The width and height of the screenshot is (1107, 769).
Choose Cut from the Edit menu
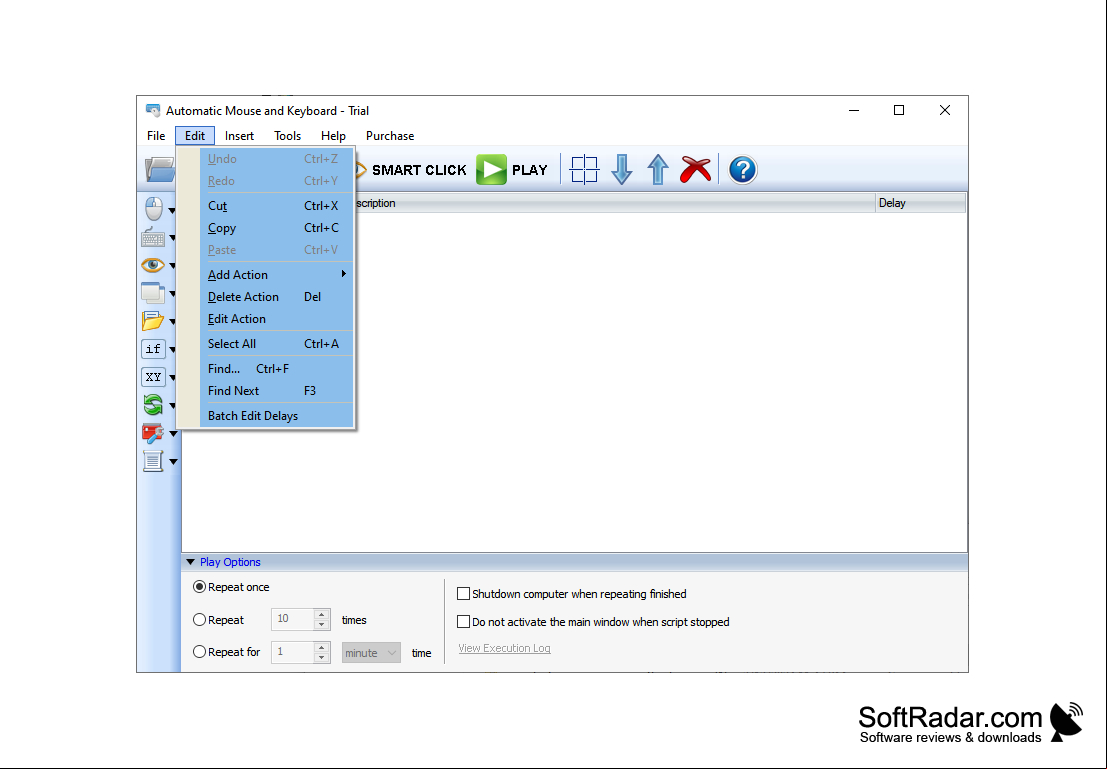[x=276, y=205]
